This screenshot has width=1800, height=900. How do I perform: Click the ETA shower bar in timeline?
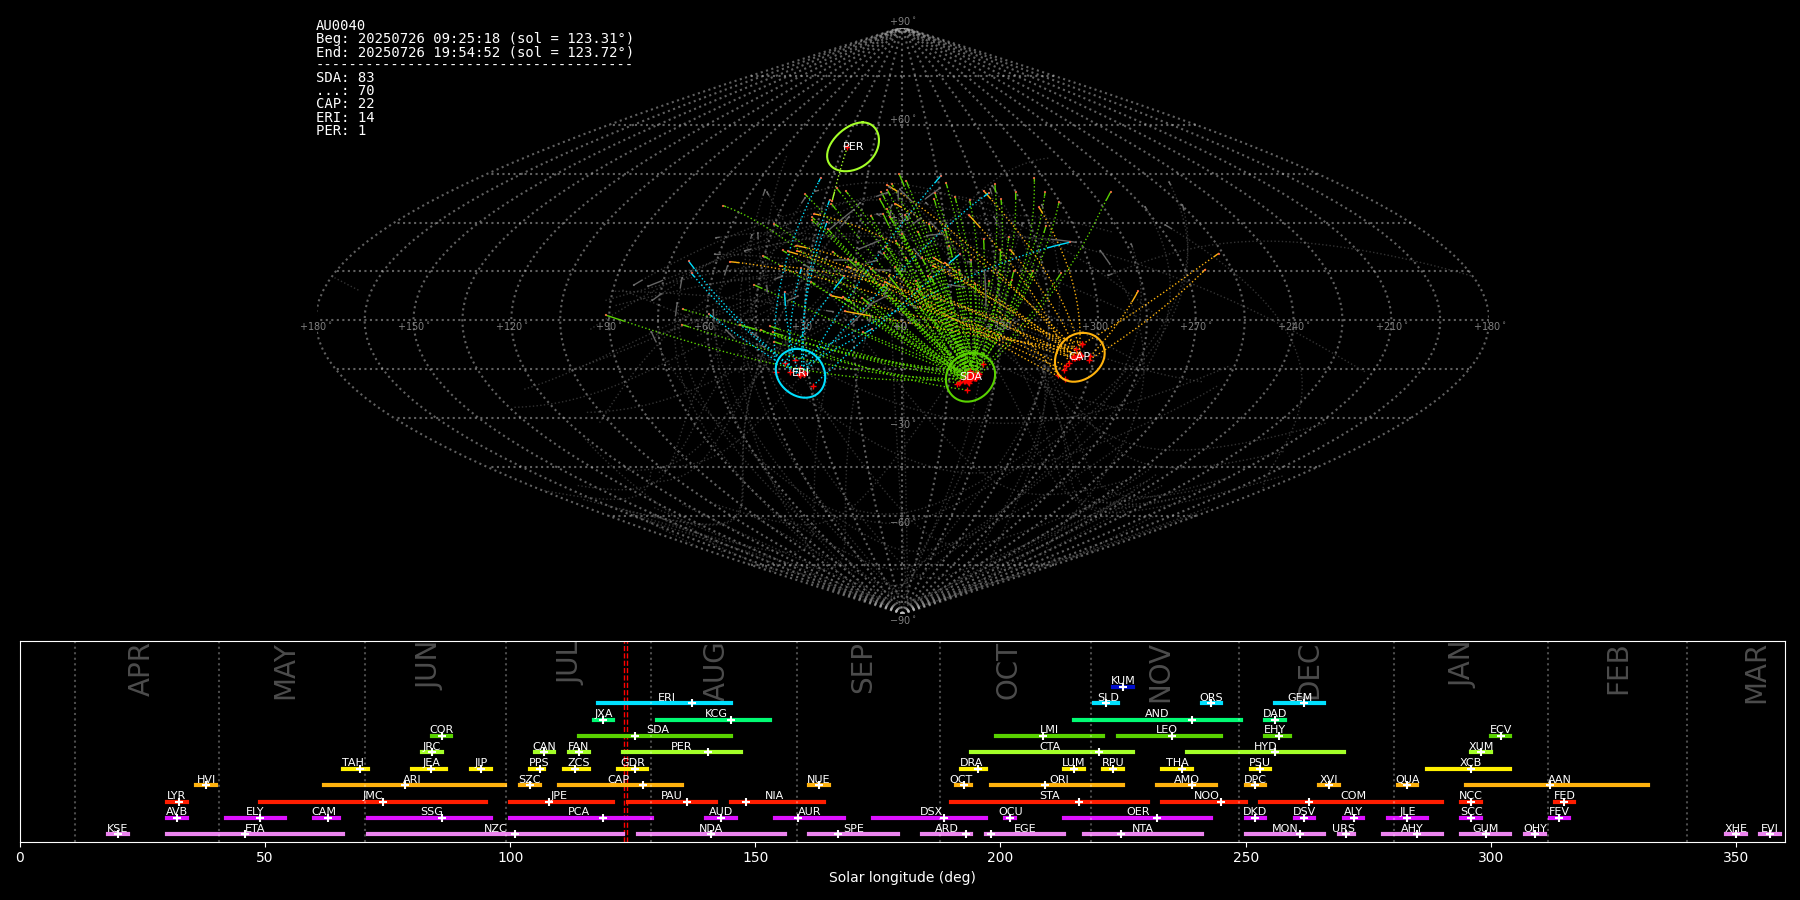coord(255,834)
